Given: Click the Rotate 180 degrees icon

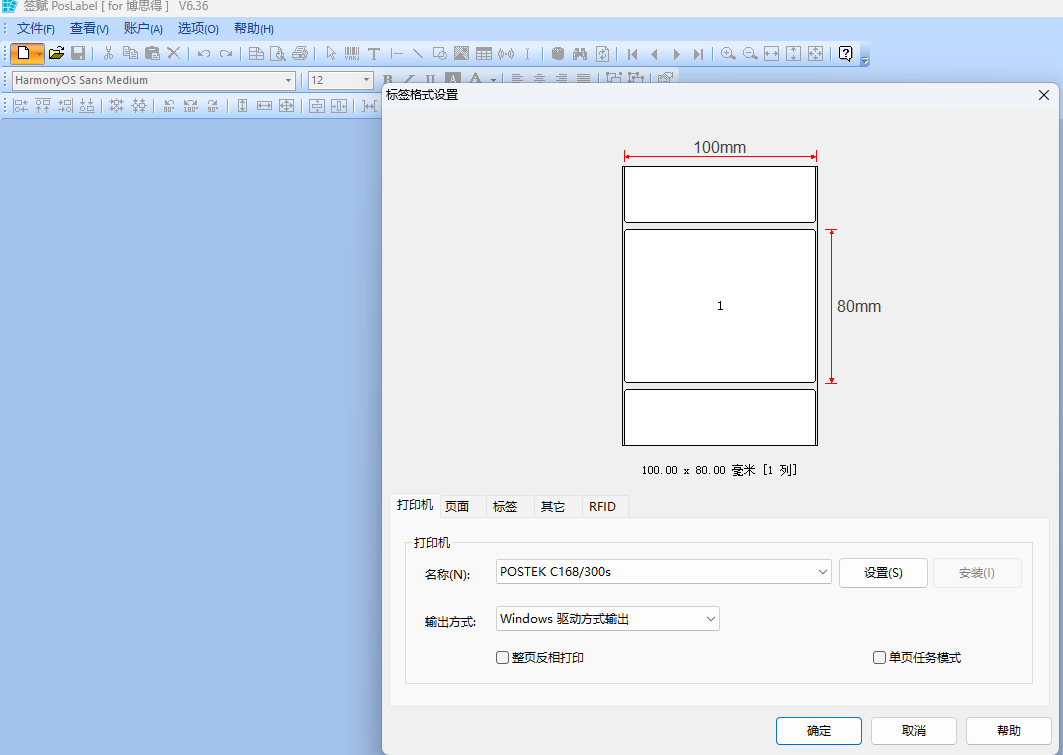Looking at the screenshot, I should (x=190, y=106).
